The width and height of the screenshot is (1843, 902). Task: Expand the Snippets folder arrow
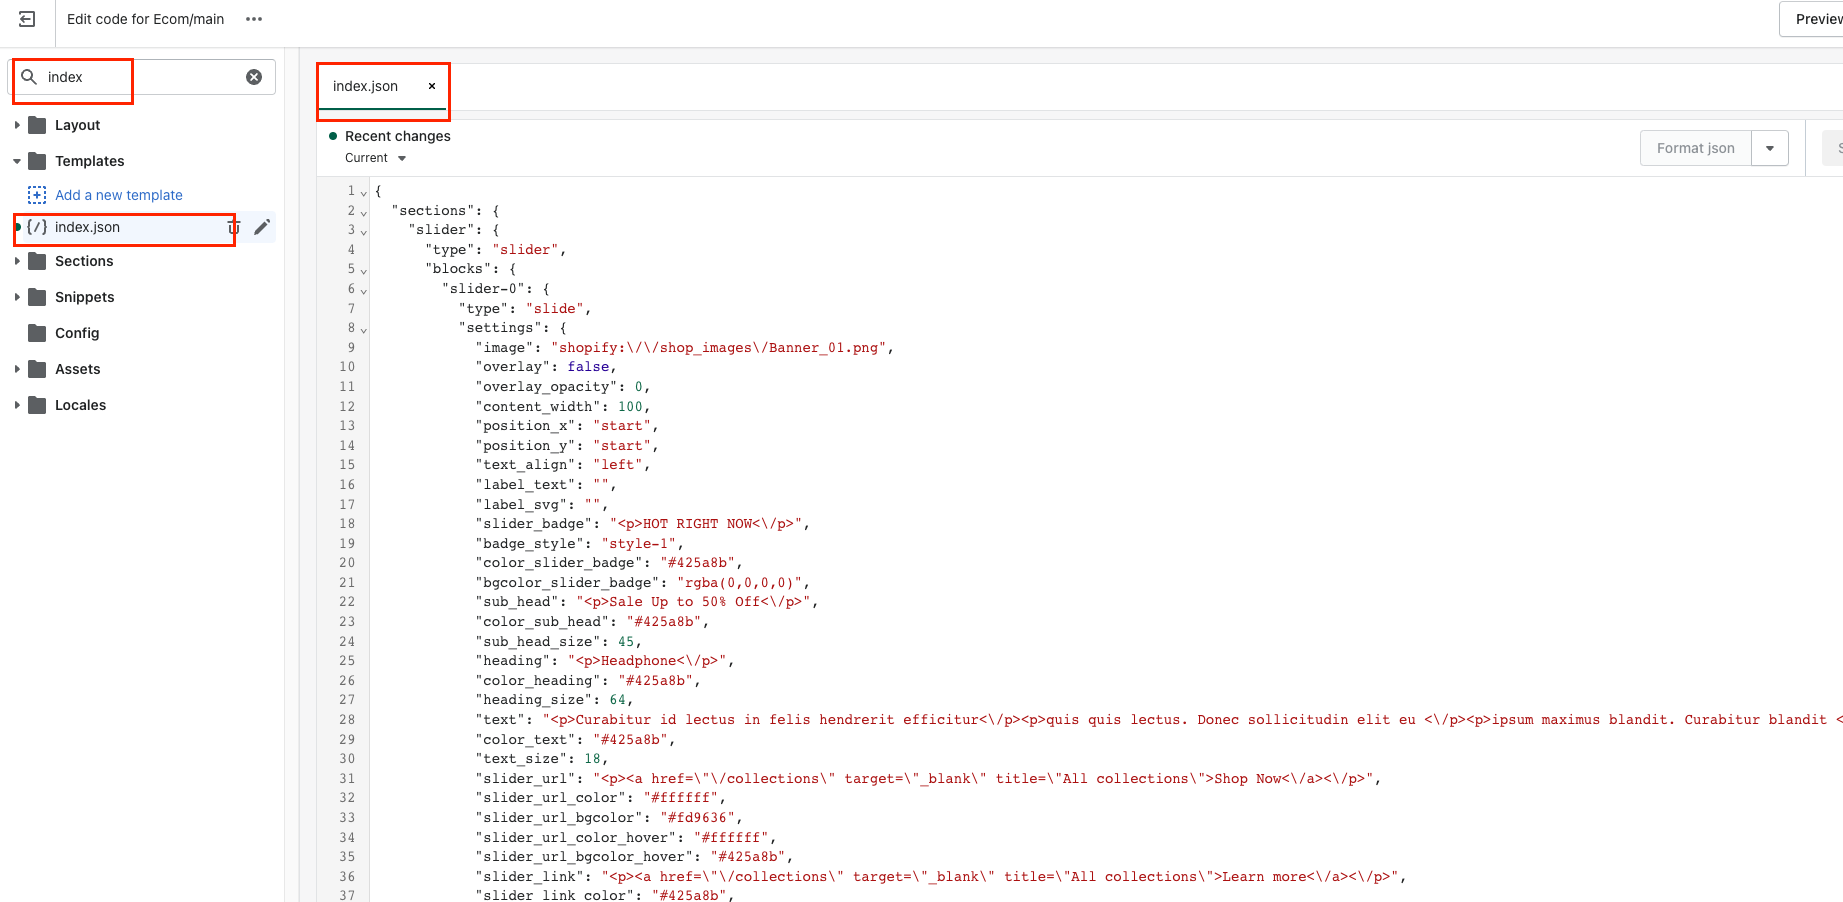point(17,297)
